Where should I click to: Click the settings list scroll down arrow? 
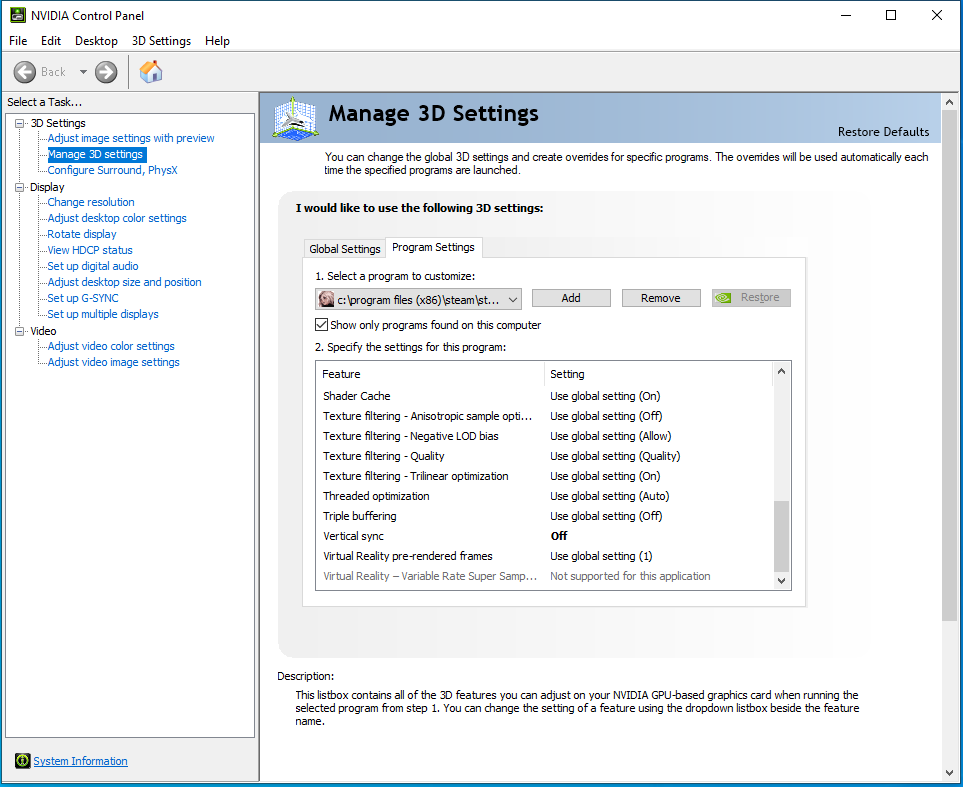[x=781, y=581]
